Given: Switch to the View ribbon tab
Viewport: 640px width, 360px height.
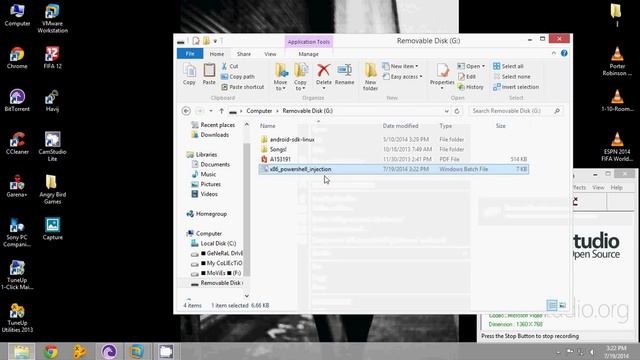Looking at the screenshot, I should [x=270, y=54].
